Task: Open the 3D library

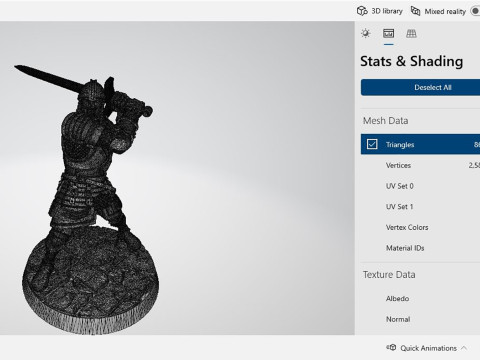Action: (380, 11)
